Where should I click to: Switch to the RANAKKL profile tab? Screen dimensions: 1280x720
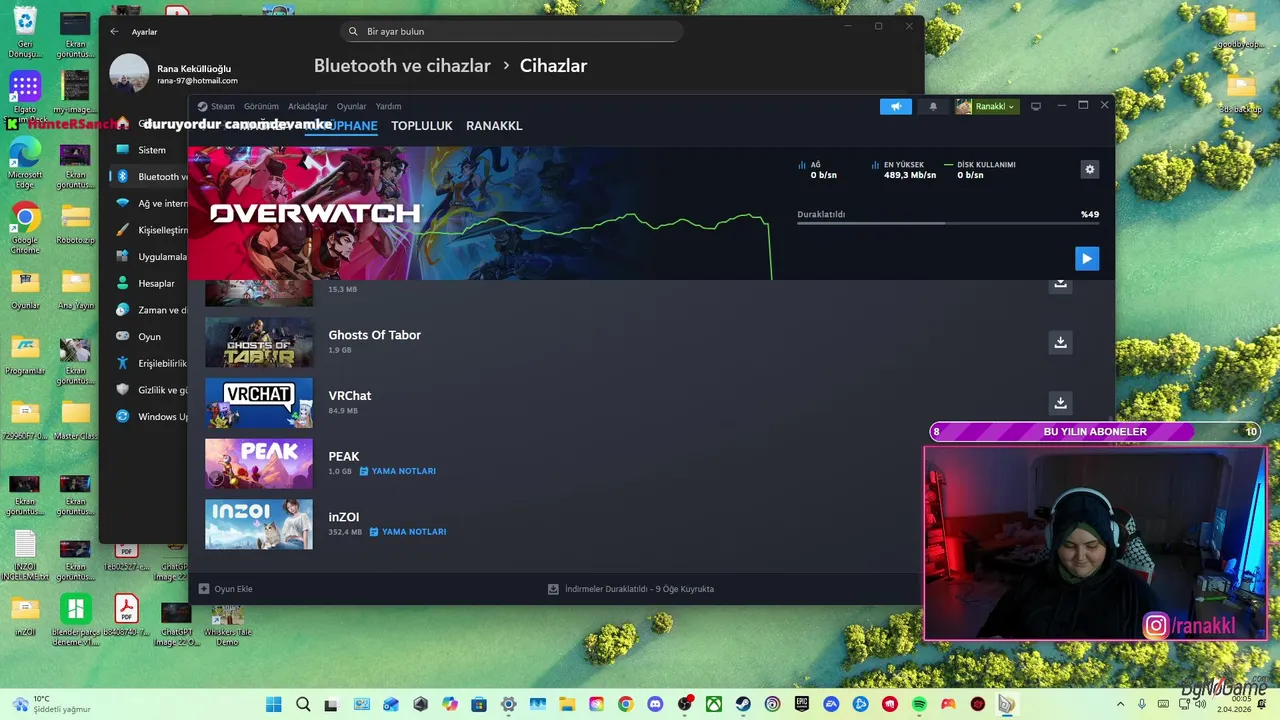coord(494,126)
